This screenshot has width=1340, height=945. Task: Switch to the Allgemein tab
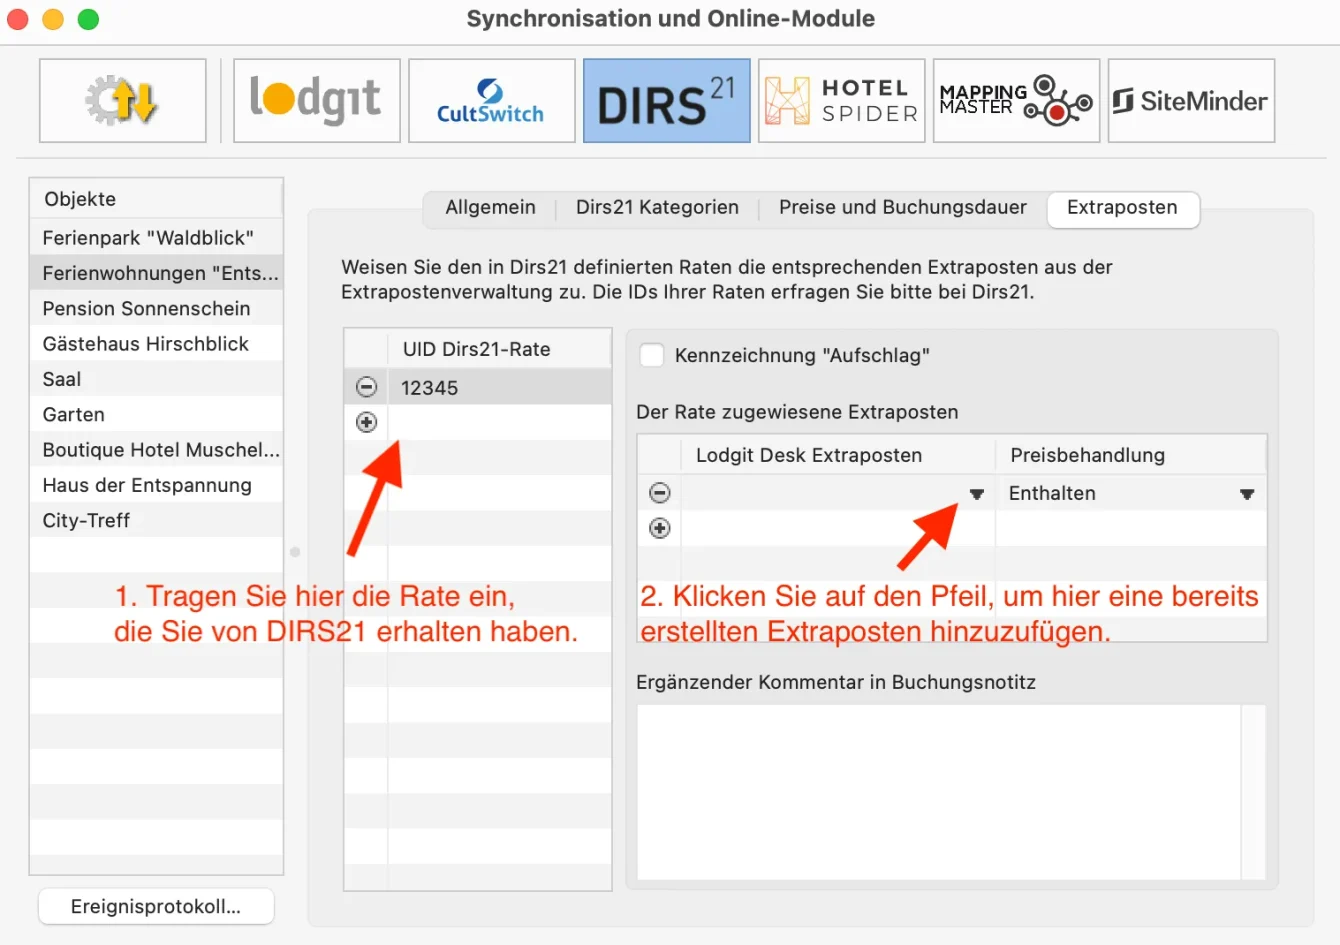pyautogui.click(x=490, y=207)
